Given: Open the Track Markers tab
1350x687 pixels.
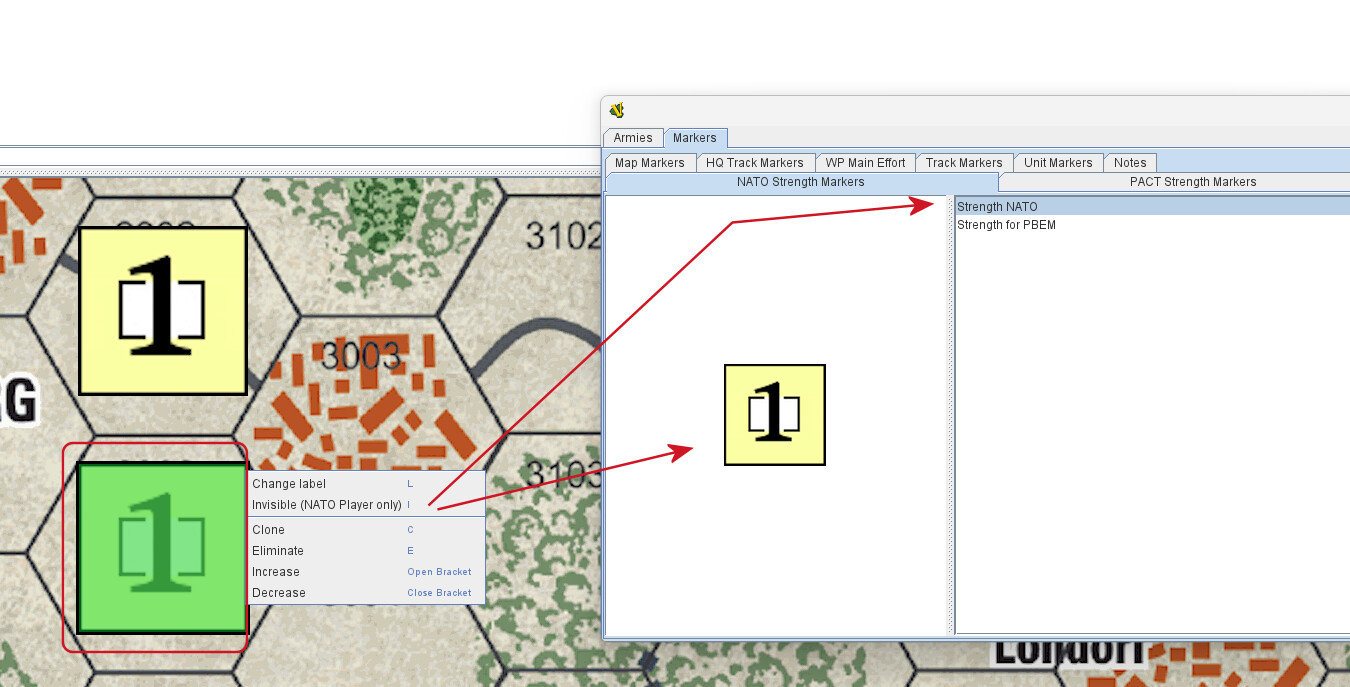Looking at the screenshot, I should pos(963,163).
